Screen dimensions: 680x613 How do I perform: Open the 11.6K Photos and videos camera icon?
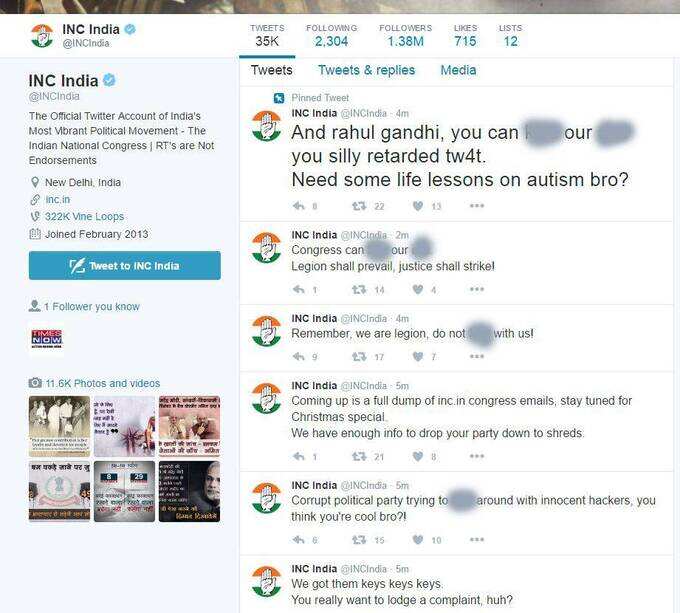click(35, 383)
